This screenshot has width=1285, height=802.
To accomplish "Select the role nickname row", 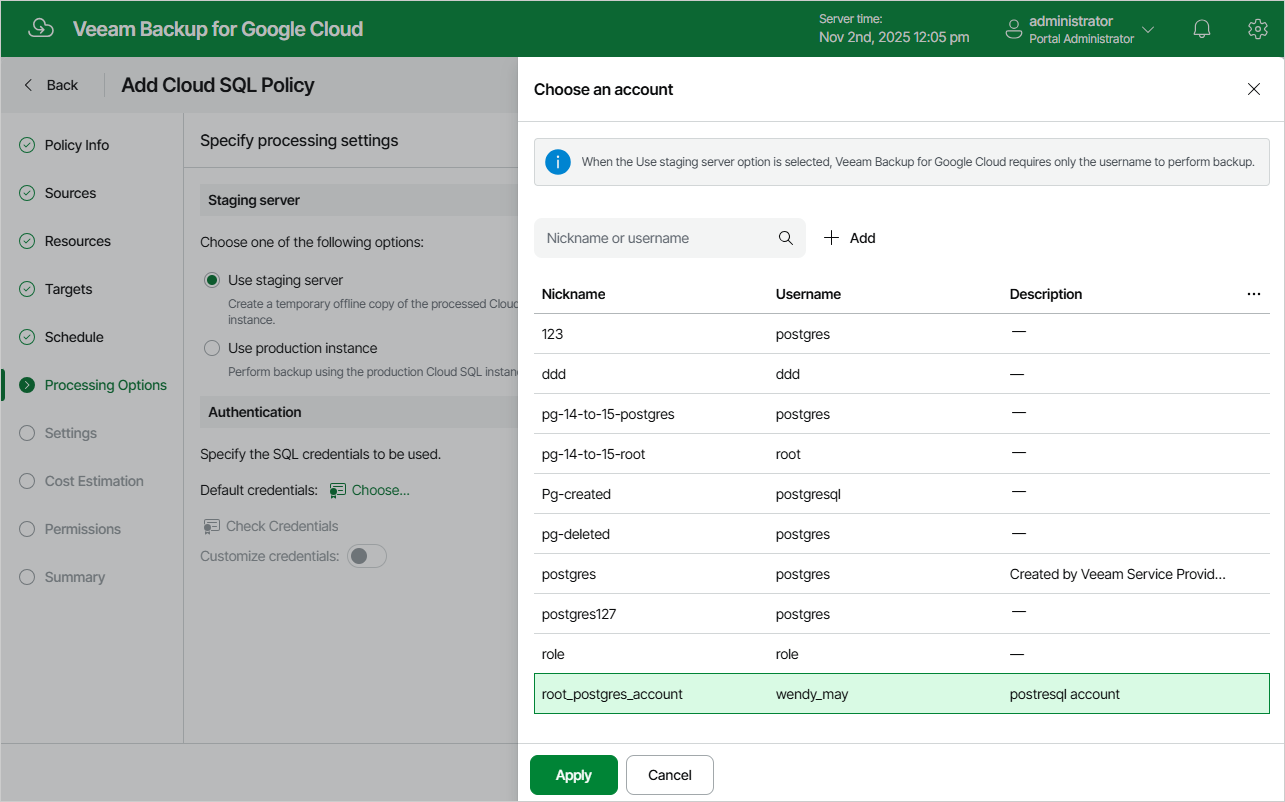I will click(x=902, y=654).
